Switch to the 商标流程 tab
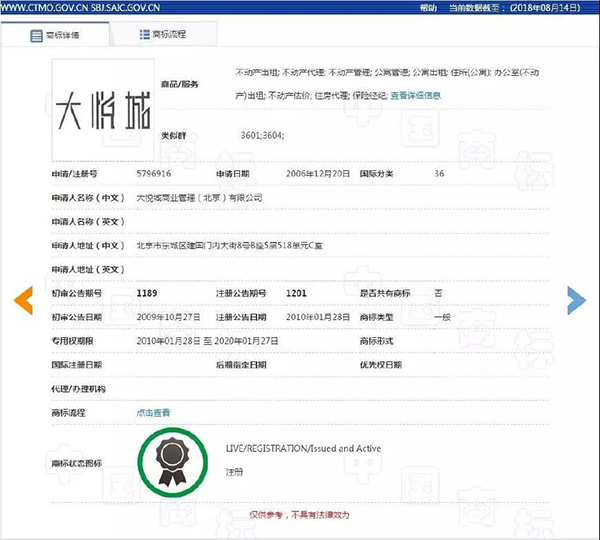 pos(163,34)
